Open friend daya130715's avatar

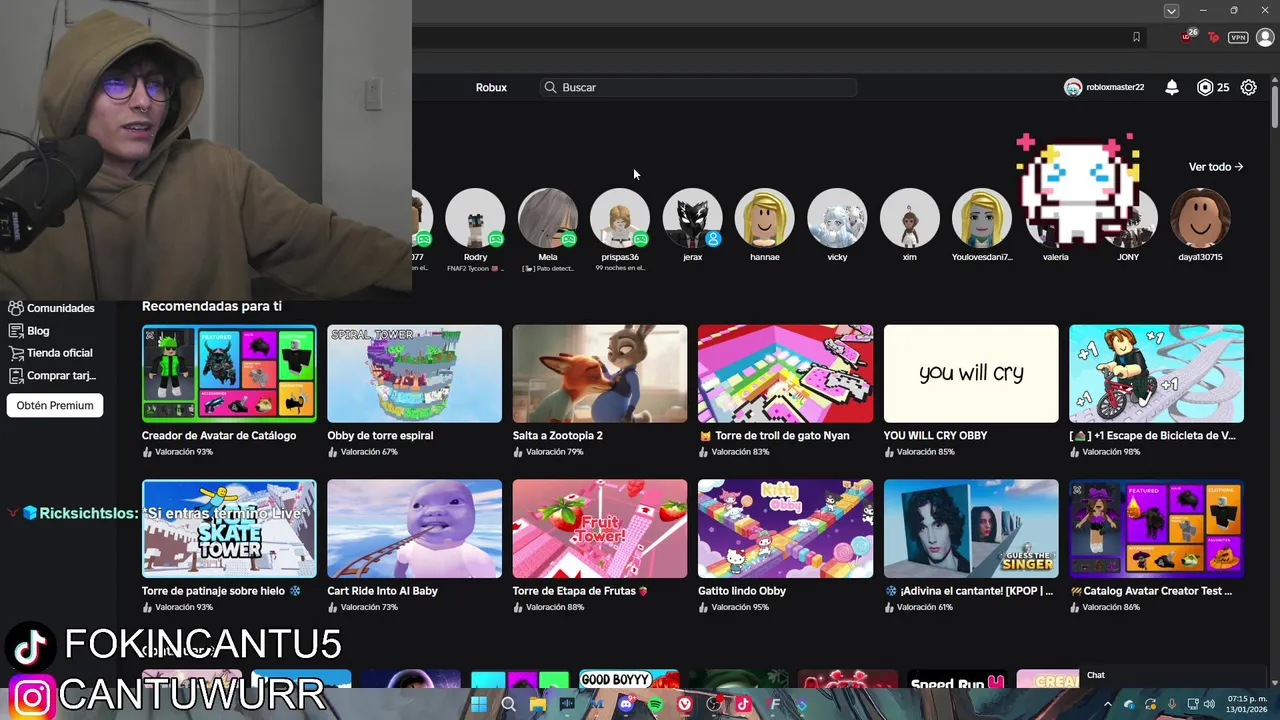click(x=1200, y=217)
